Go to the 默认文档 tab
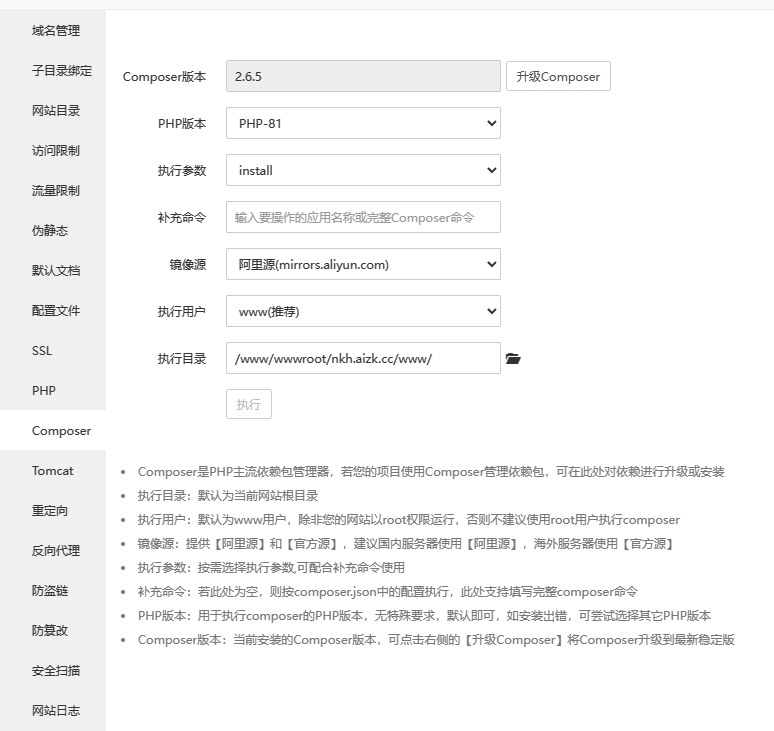This screenshot has width=774, height=731. [x=53, y=270]
